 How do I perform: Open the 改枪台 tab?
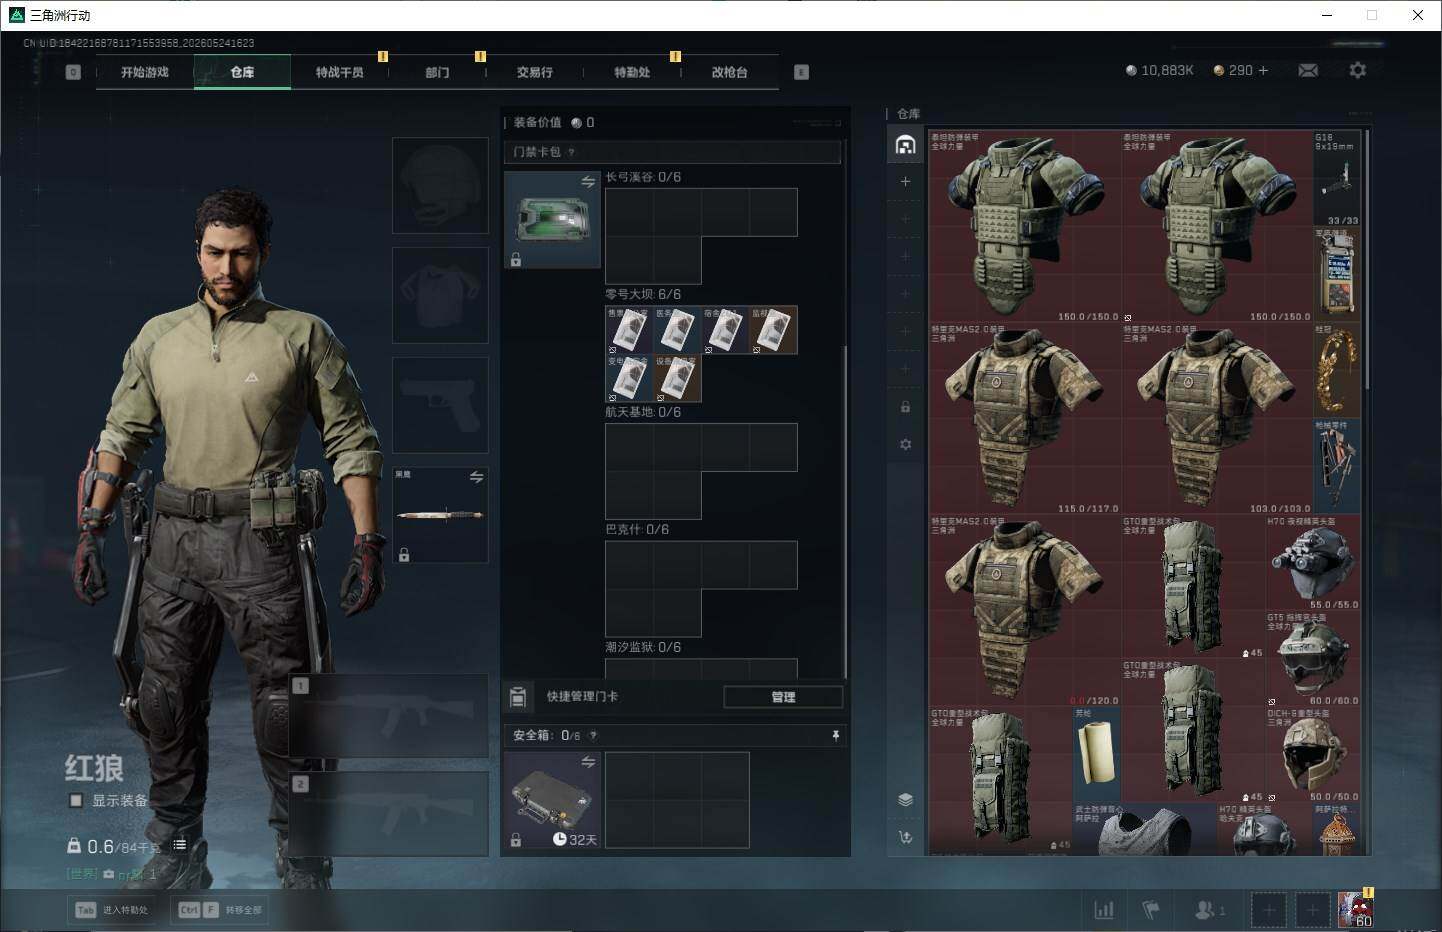coord(729,72)
